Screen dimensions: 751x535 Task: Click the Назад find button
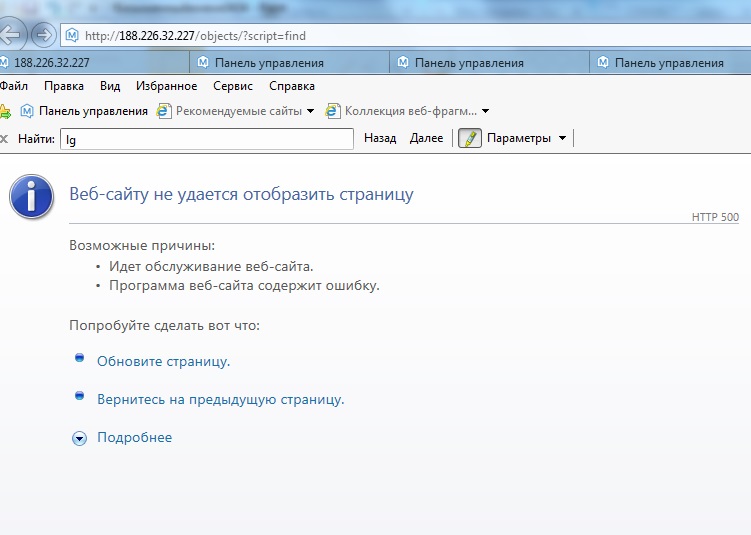point(380,138)
